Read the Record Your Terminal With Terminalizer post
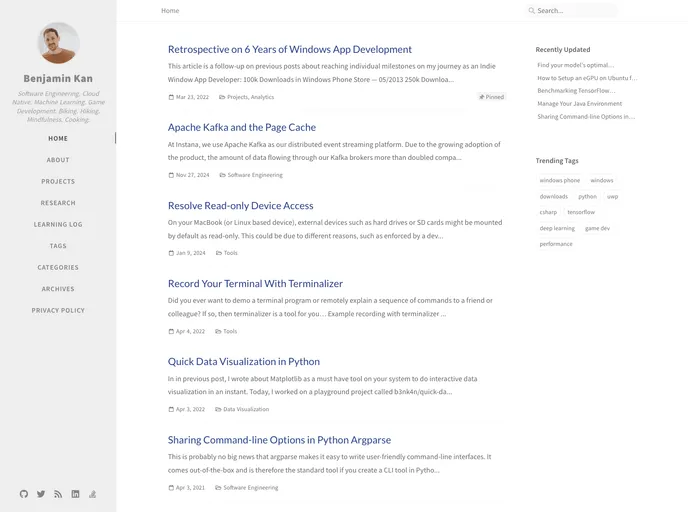The height and width of the screenshot is (512, 688). pos(255,283)
